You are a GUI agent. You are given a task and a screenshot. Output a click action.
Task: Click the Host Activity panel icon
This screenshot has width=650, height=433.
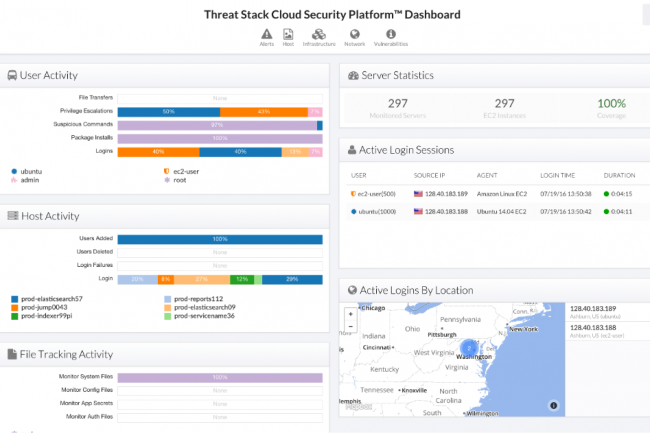pyautogui.click(x=13, y=216)
